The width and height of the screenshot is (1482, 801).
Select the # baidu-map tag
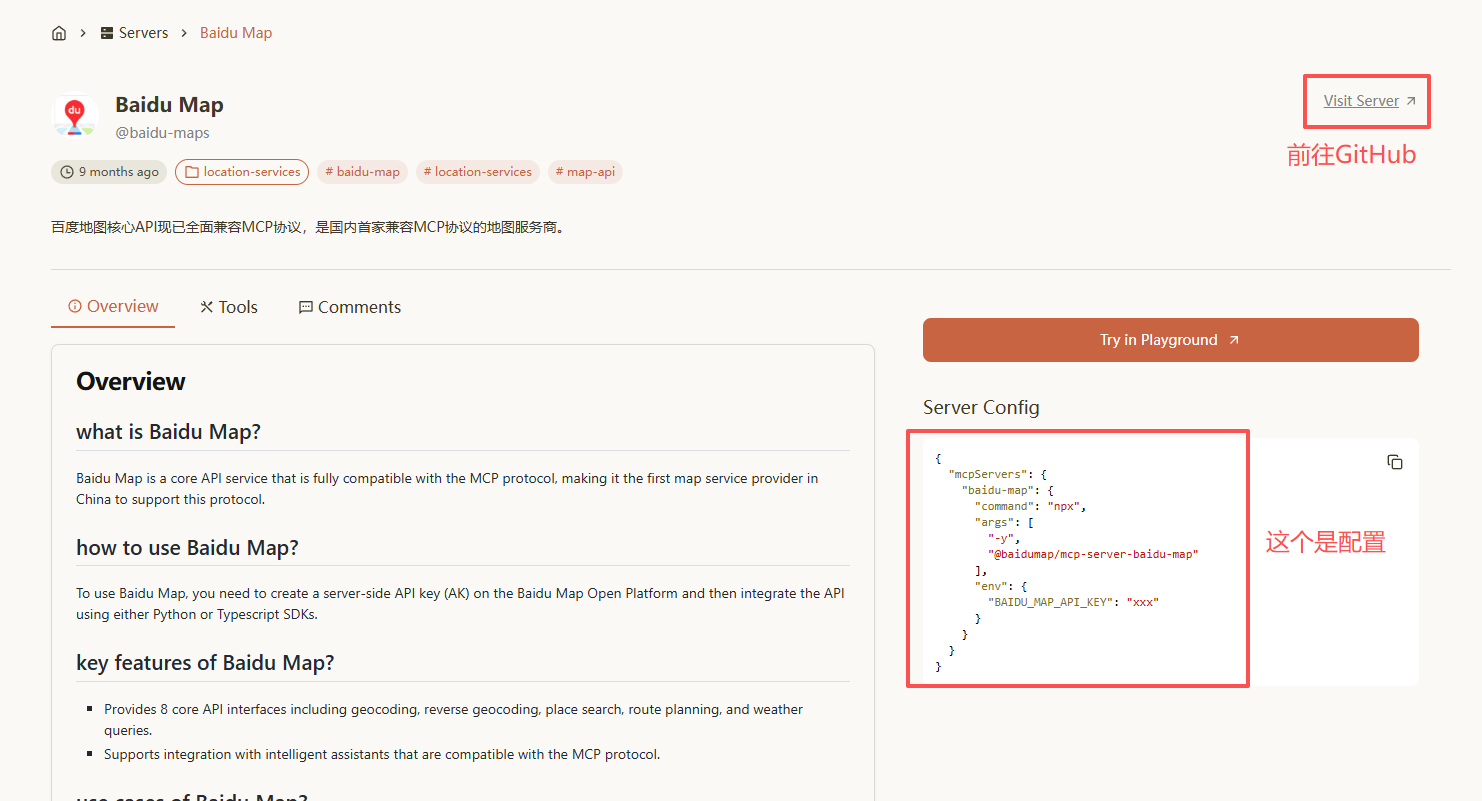pyautogui.click(x=360, y=172)
